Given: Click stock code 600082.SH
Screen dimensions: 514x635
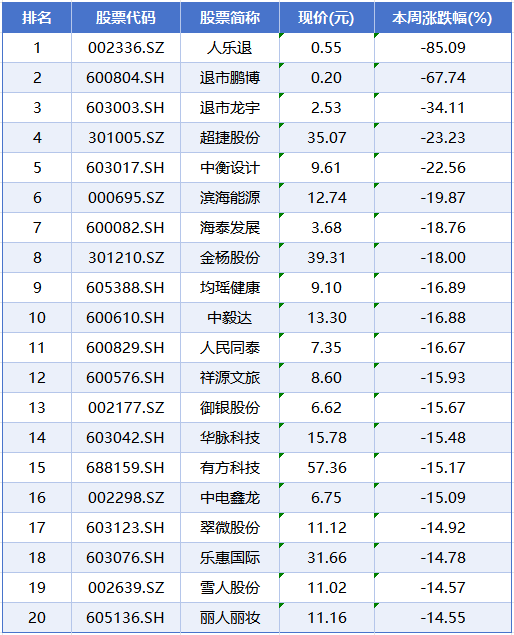Looking at the screenshot, I should 126,228.
